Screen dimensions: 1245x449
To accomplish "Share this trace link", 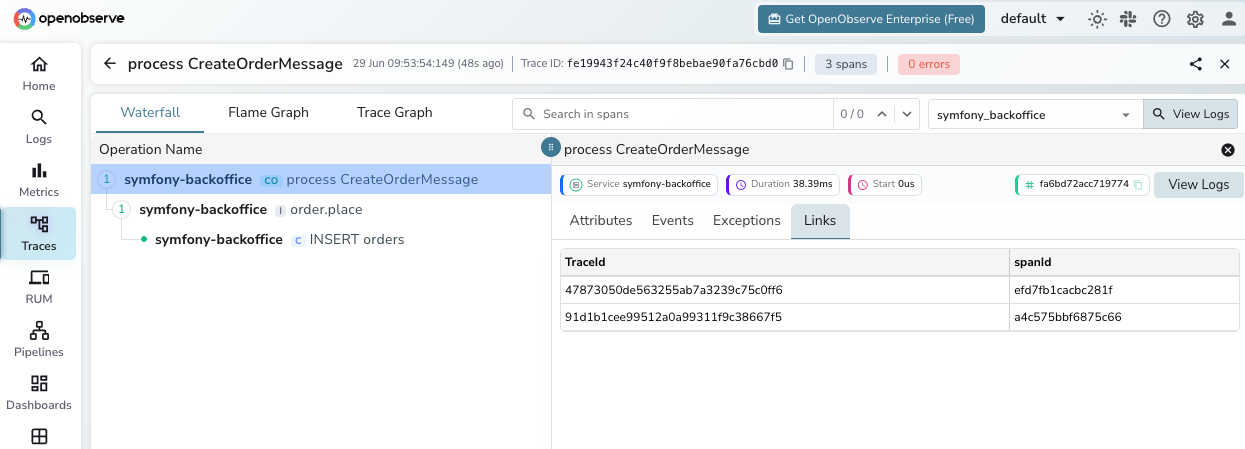I will (1196, 64).
